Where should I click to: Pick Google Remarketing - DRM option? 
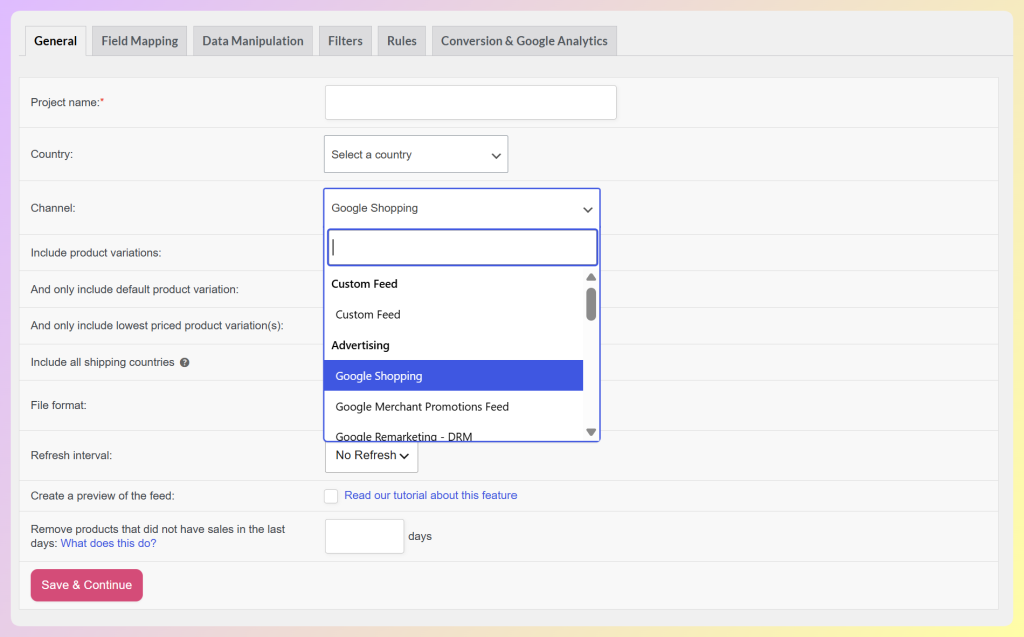click(453, 434)
